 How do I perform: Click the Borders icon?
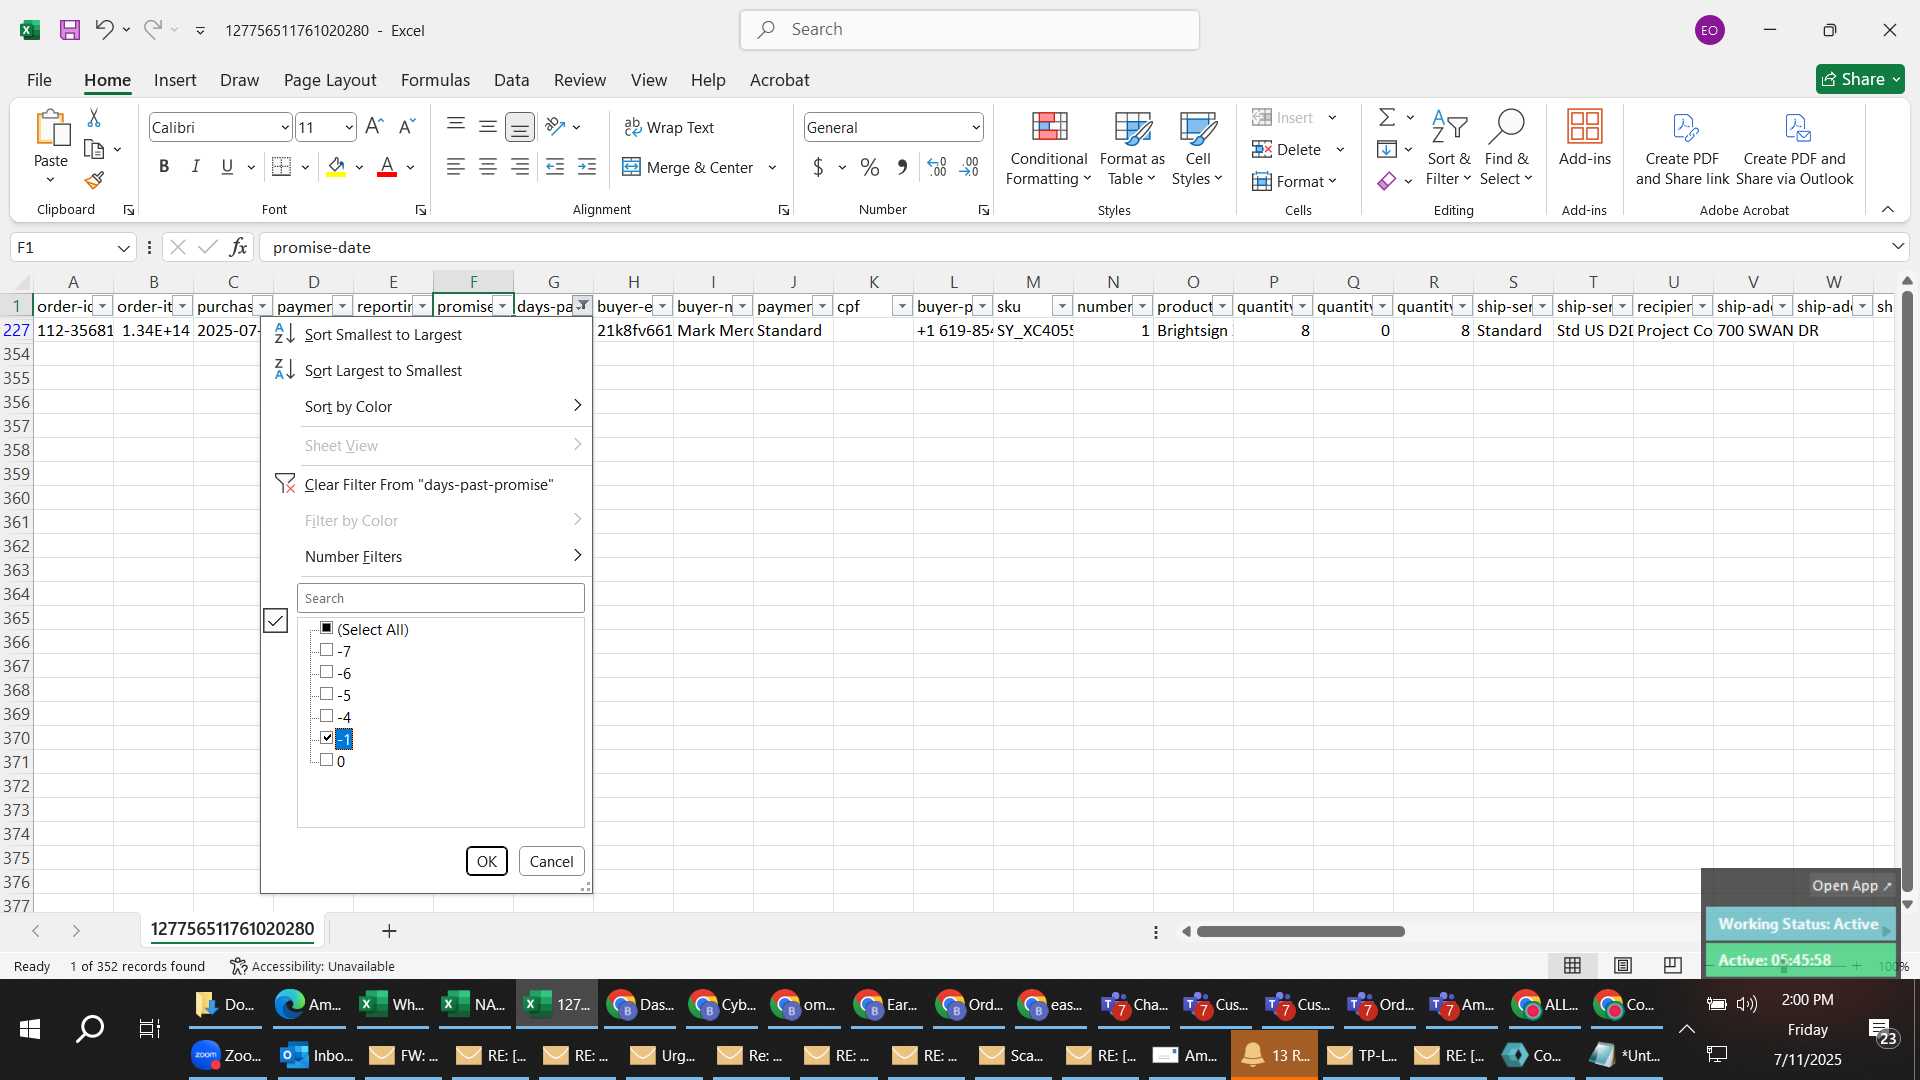pyautogui.click(x=282, y=167)
